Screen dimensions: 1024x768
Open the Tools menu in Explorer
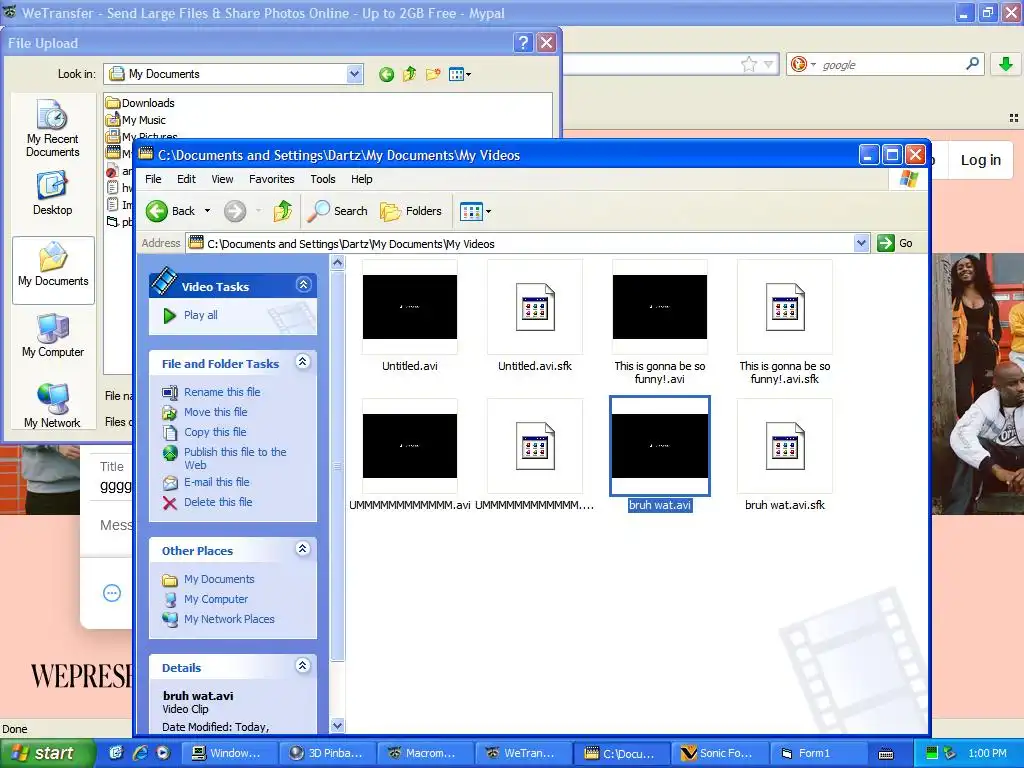323,179
